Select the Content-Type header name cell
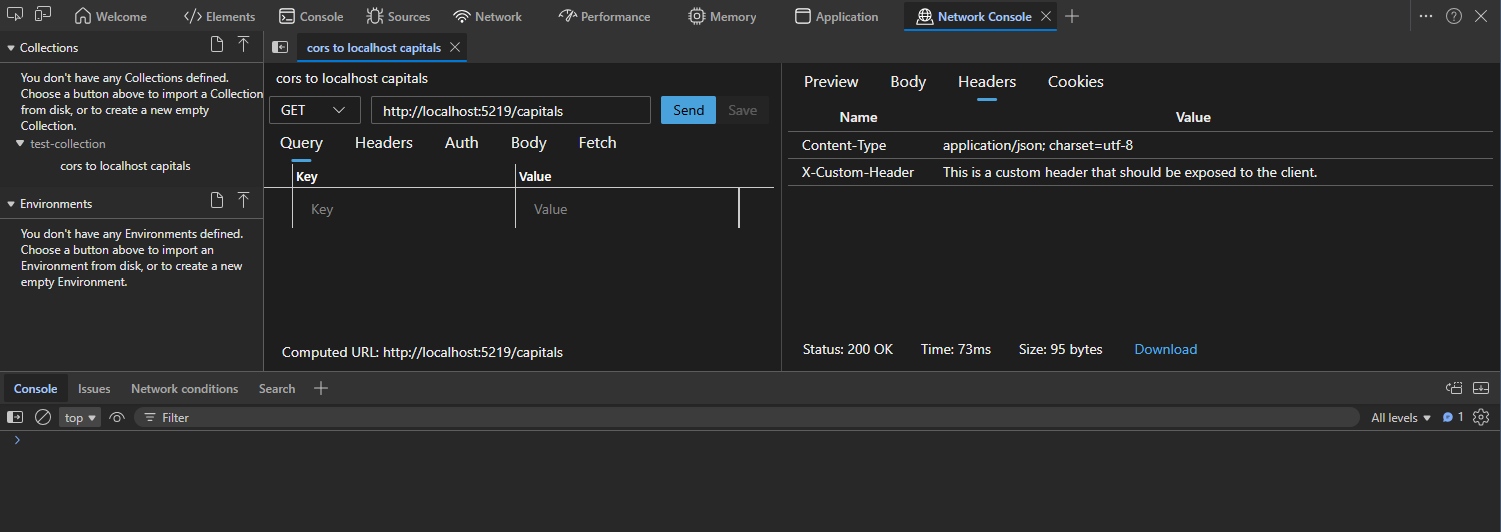Image resolution: width=1501 pixels, height=532 pixels. pos(844,145)
